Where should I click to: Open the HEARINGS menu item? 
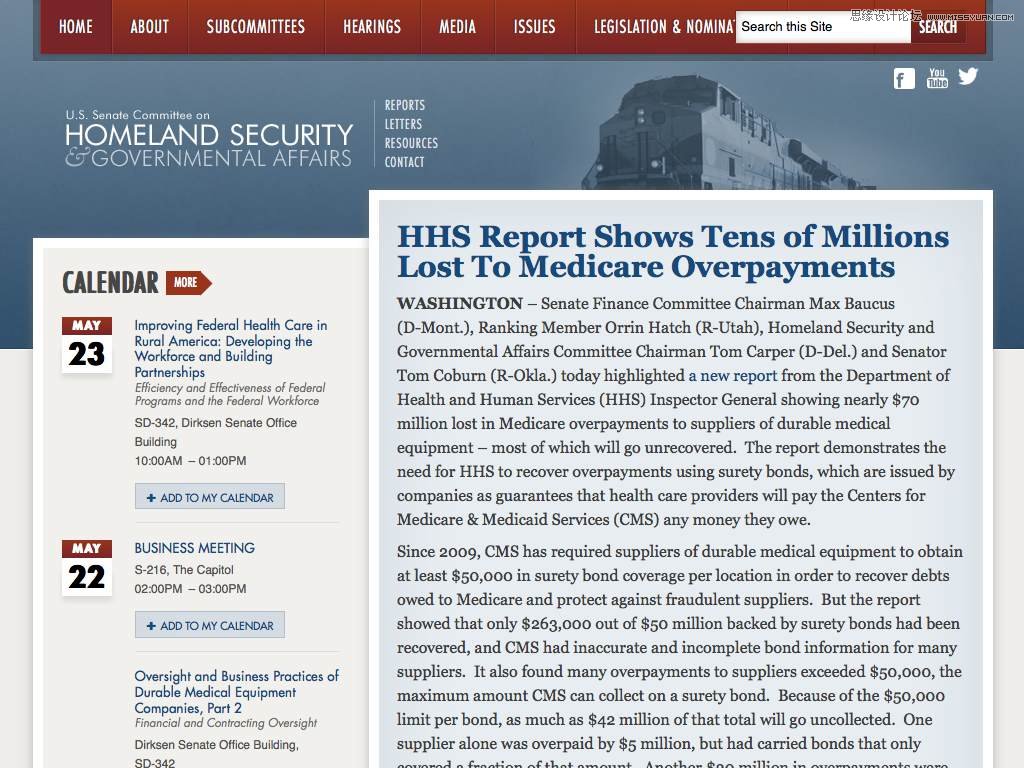pyautogui.click(x=372, y=27)
